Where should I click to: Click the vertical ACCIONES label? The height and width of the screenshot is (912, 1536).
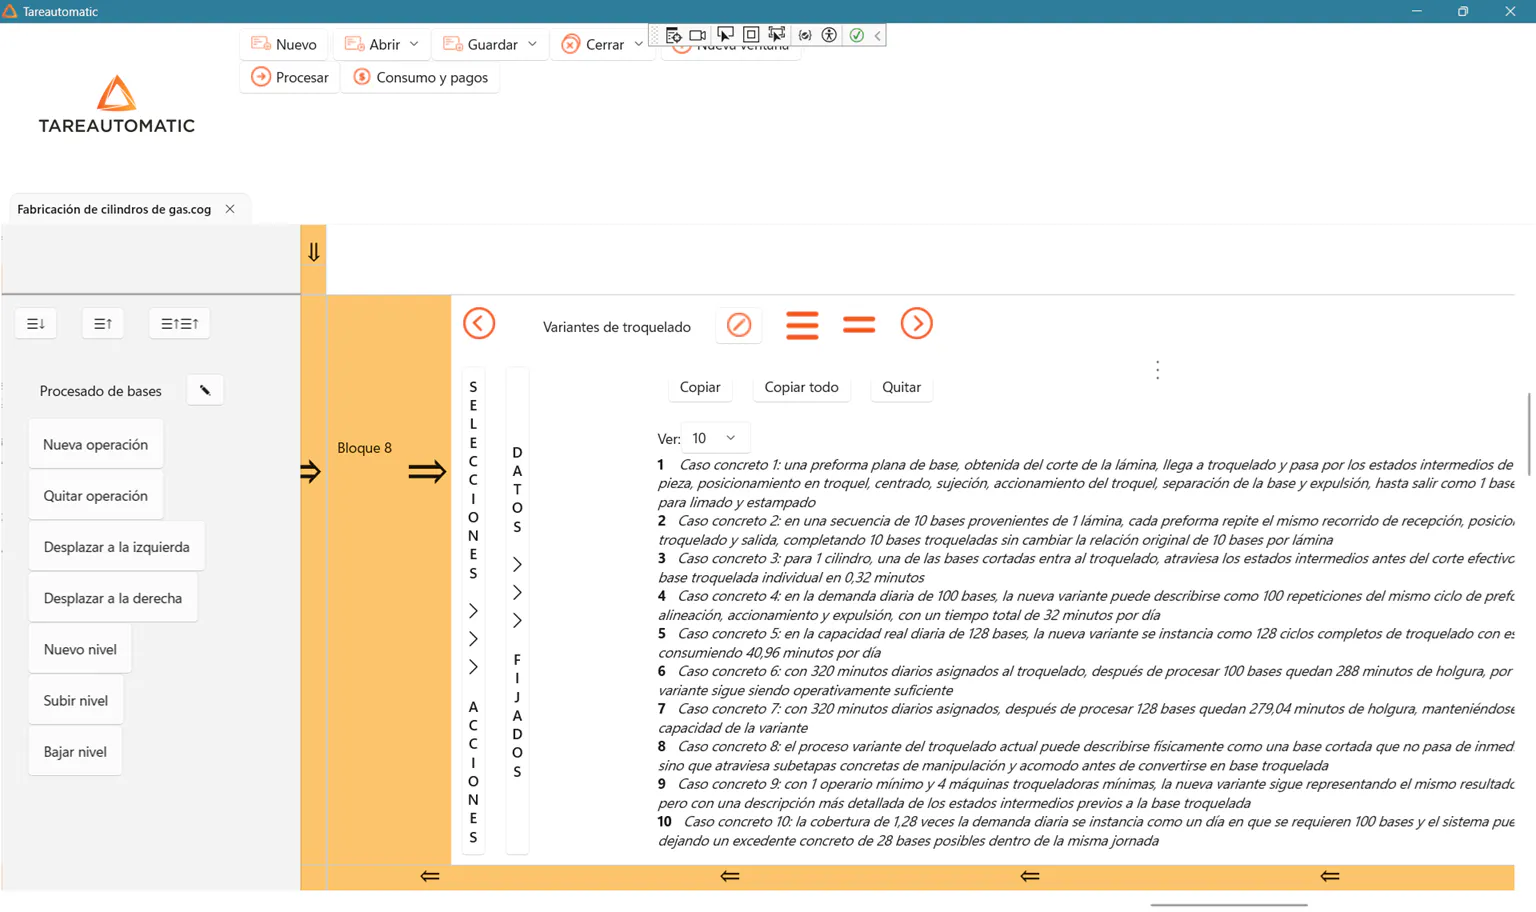click(x=473, y=772)
